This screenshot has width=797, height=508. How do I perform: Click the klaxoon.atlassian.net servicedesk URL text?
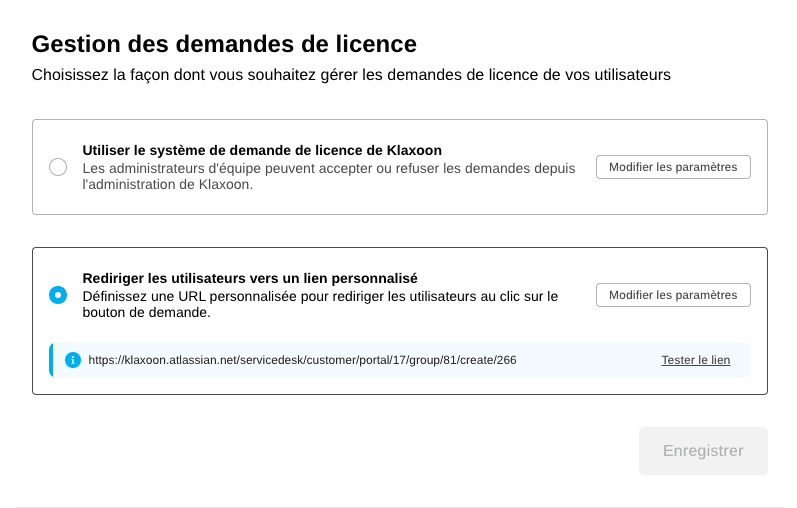(x=302, y=360)
